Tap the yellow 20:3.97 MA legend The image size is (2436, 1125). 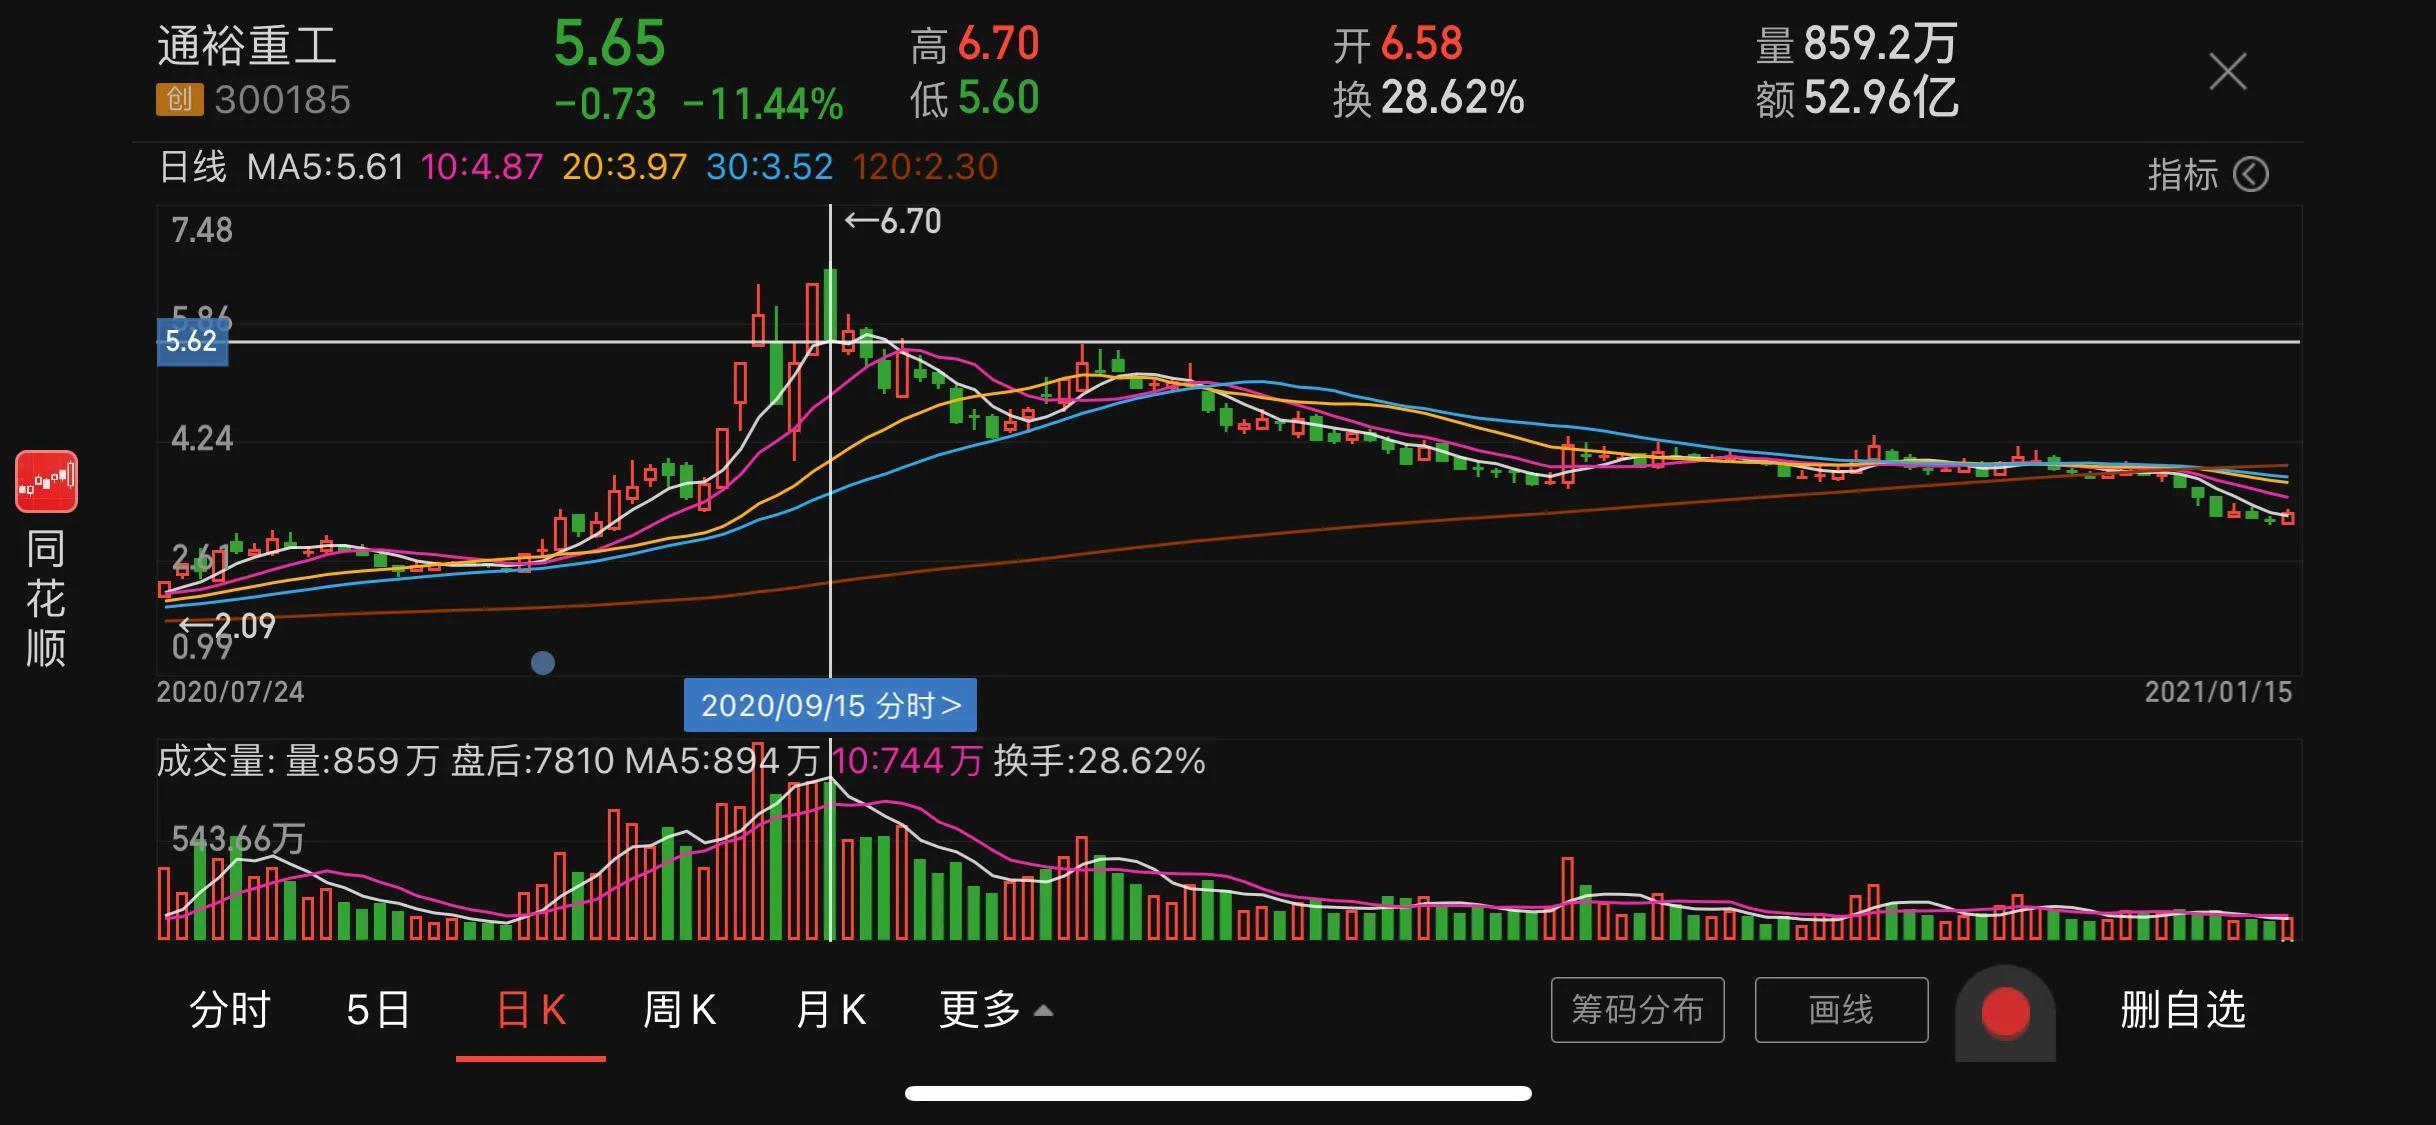point(624,167)
